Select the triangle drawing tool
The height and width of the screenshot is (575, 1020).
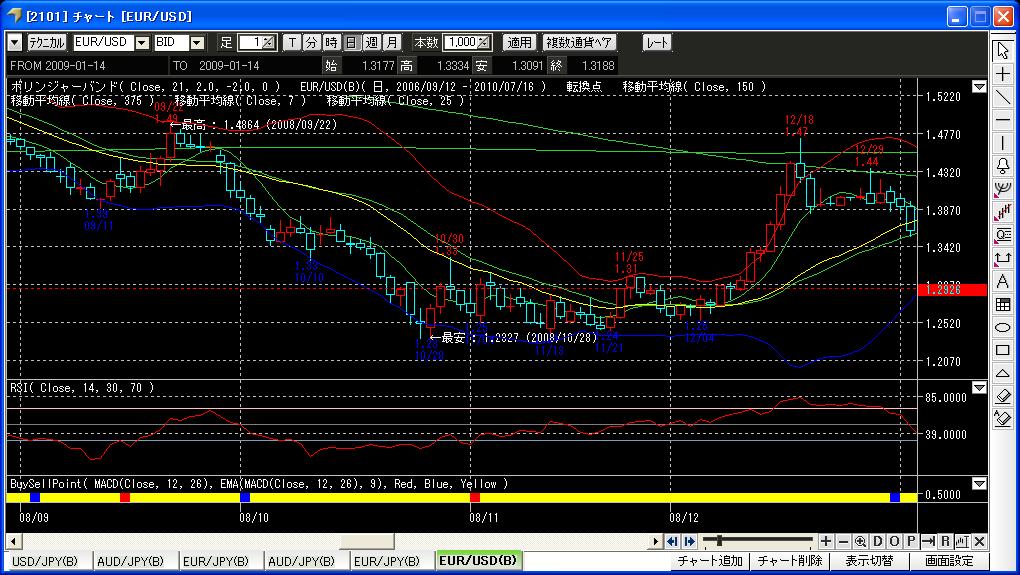1002,373
